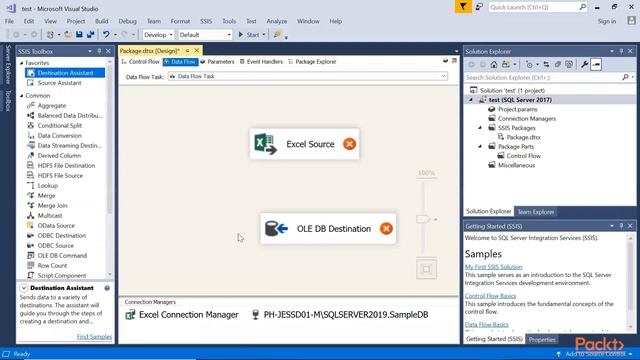Select Script Component in the toolbox

pos(62,276)
